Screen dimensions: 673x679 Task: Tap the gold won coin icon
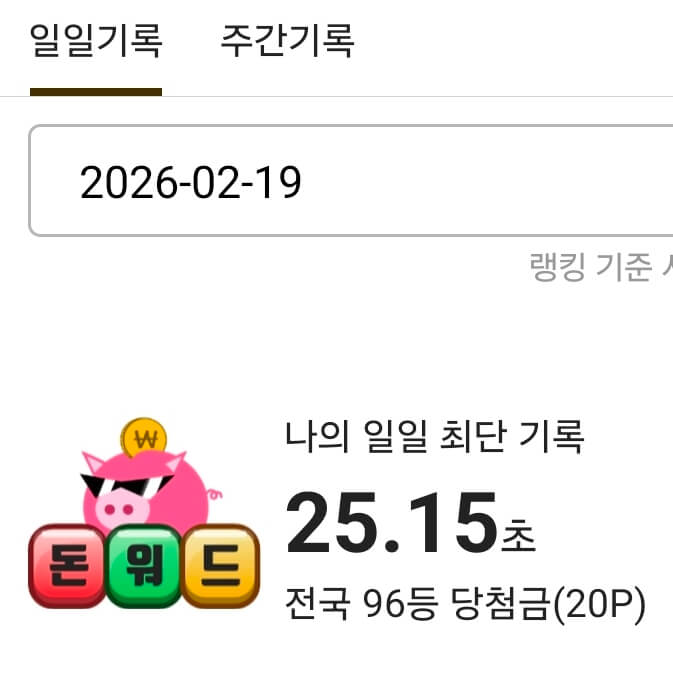(144, 436)
